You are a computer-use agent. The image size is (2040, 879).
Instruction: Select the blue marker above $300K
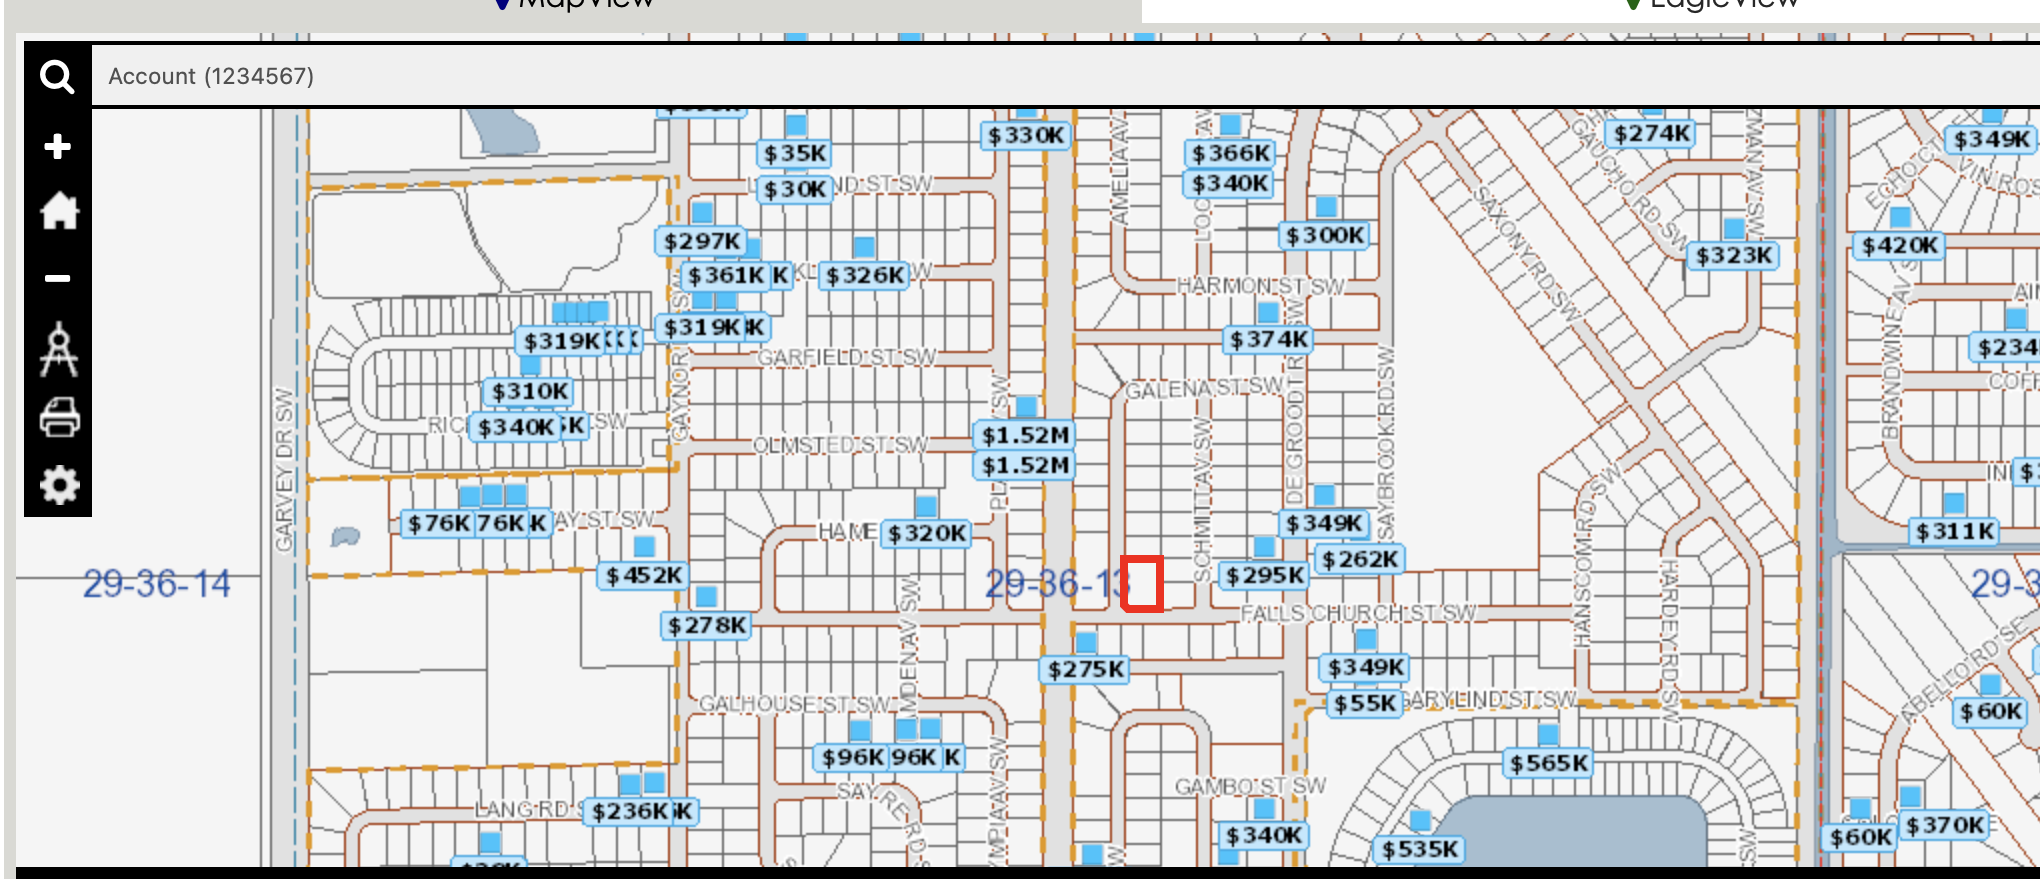tap(1326, 207)
